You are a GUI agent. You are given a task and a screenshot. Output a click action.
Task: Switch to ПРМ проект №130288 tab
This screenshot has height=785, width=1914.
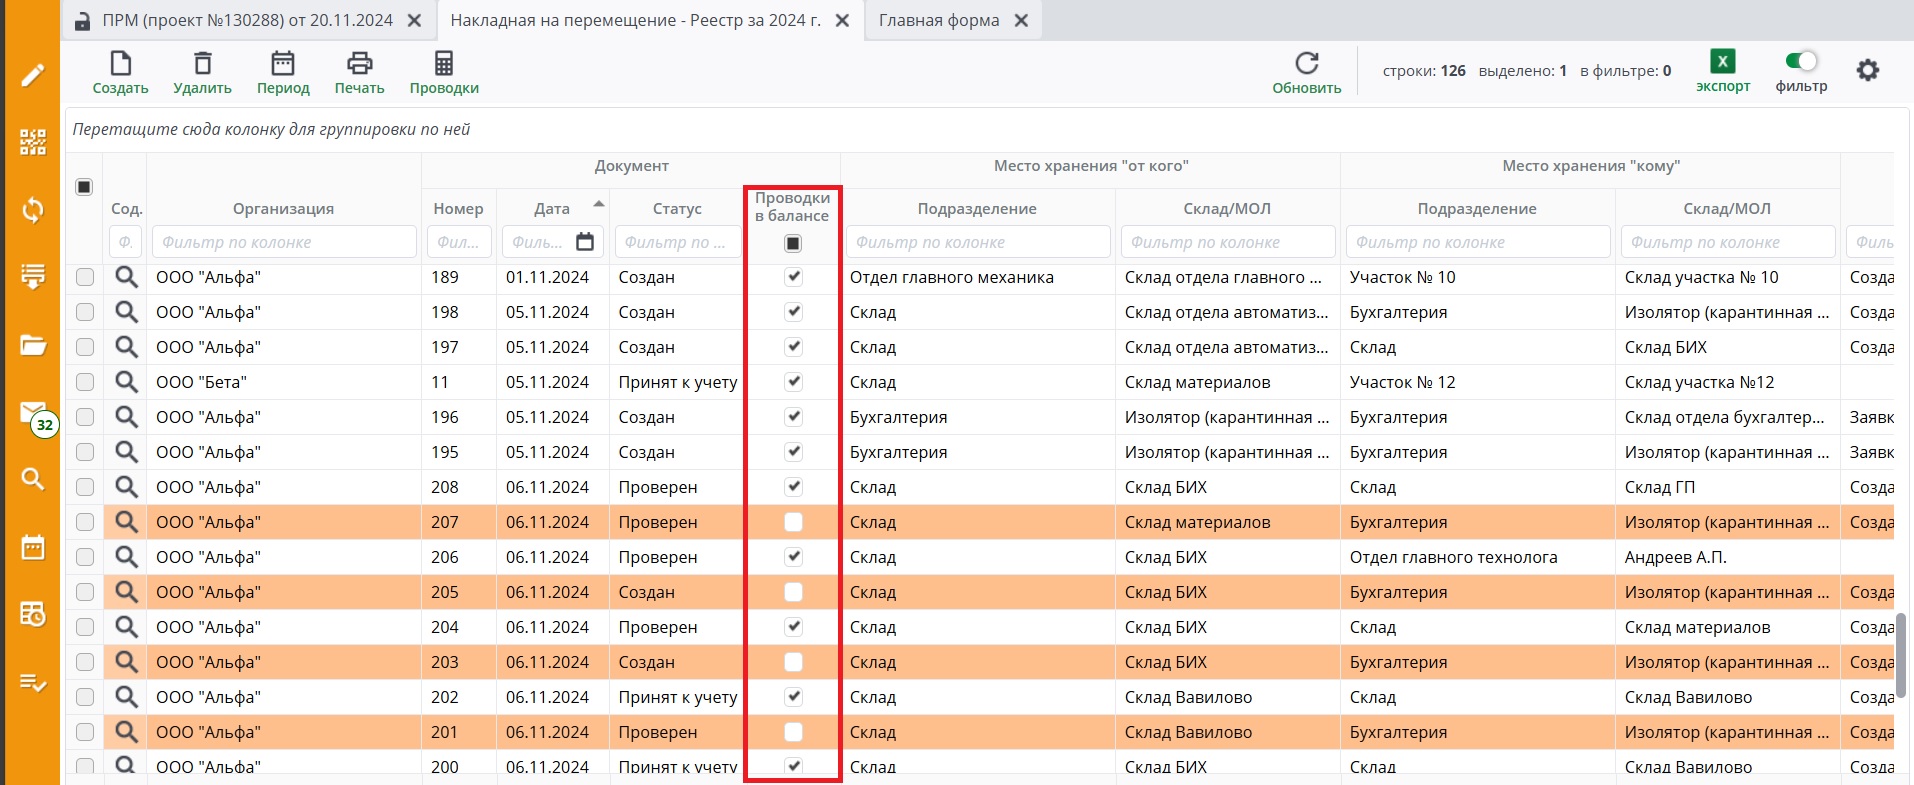pos(247,20)
